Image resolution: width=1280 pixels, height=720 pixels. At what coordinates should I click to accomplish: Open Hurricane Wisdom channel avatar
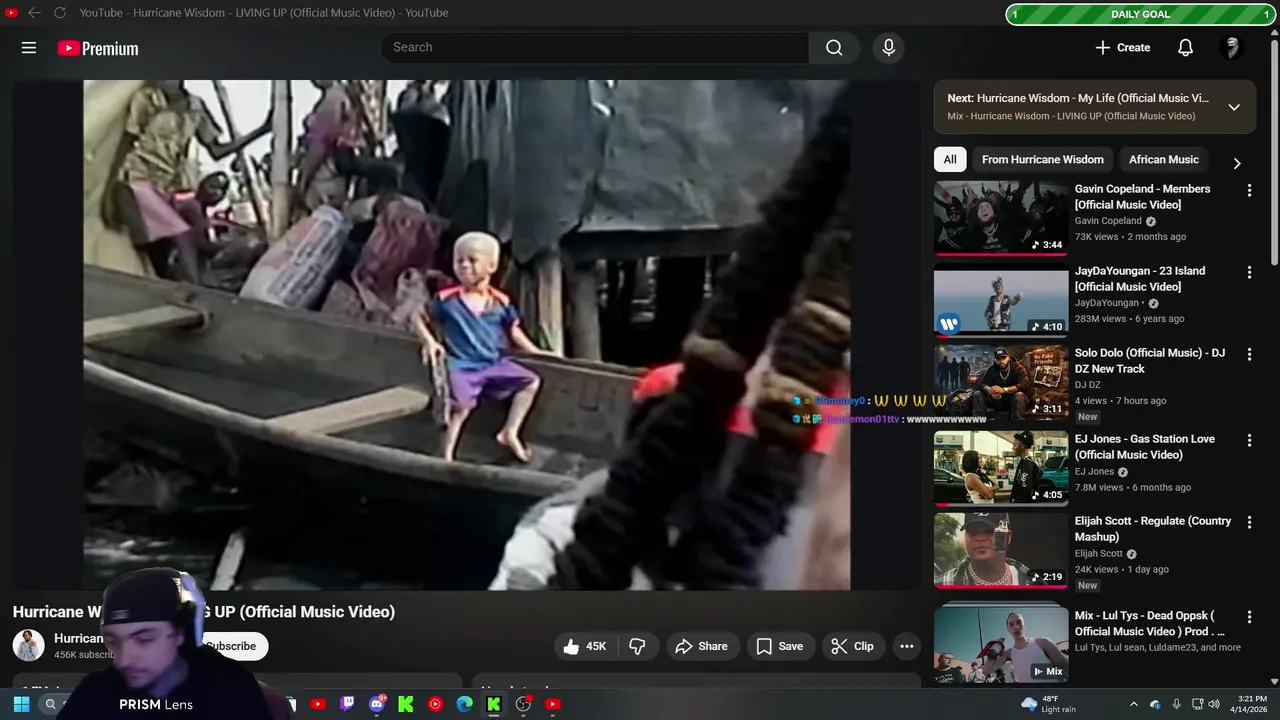[28, 645]
